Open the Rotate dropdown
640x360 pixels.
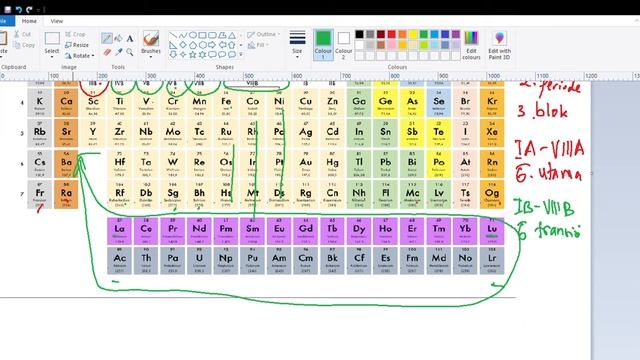tap(80, 56)
